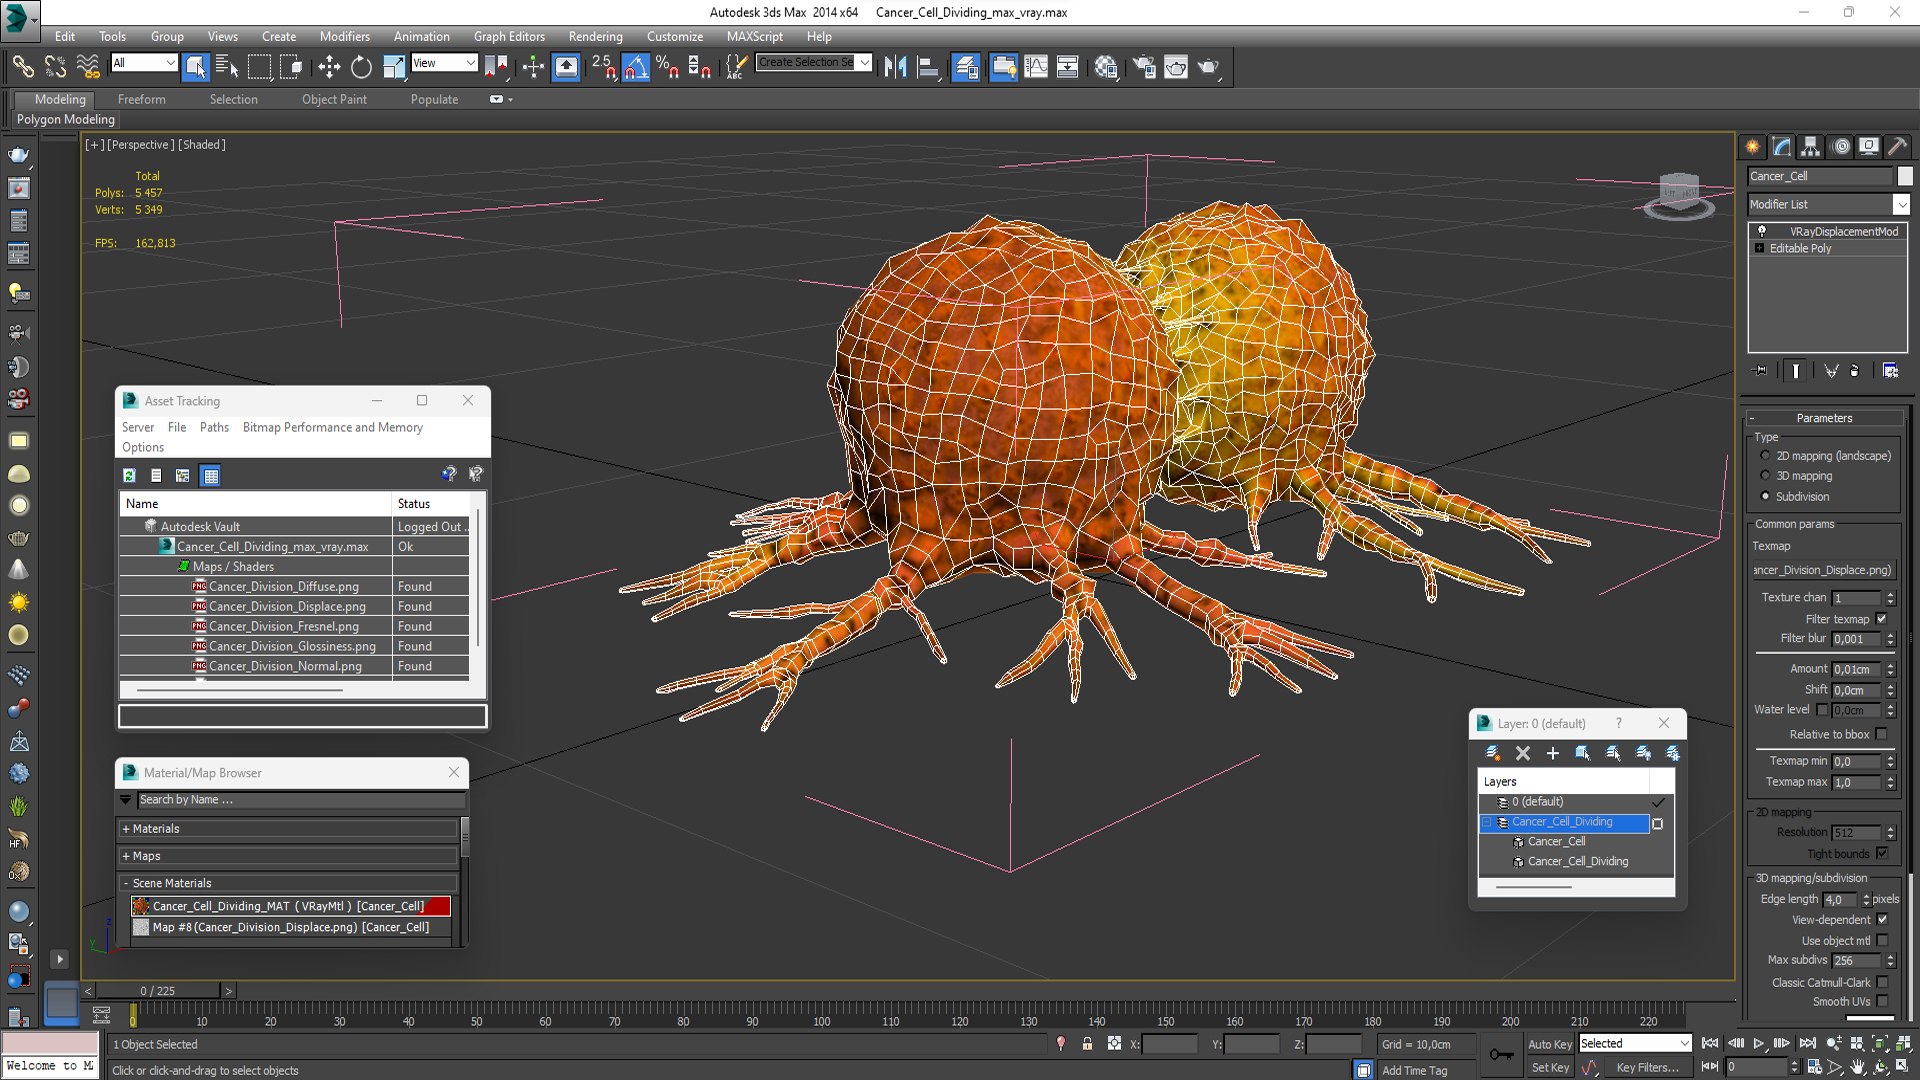Open the Motion command panel tab
The width and height of the screenshot is (1920, 1080).
tap(1841, 147)
